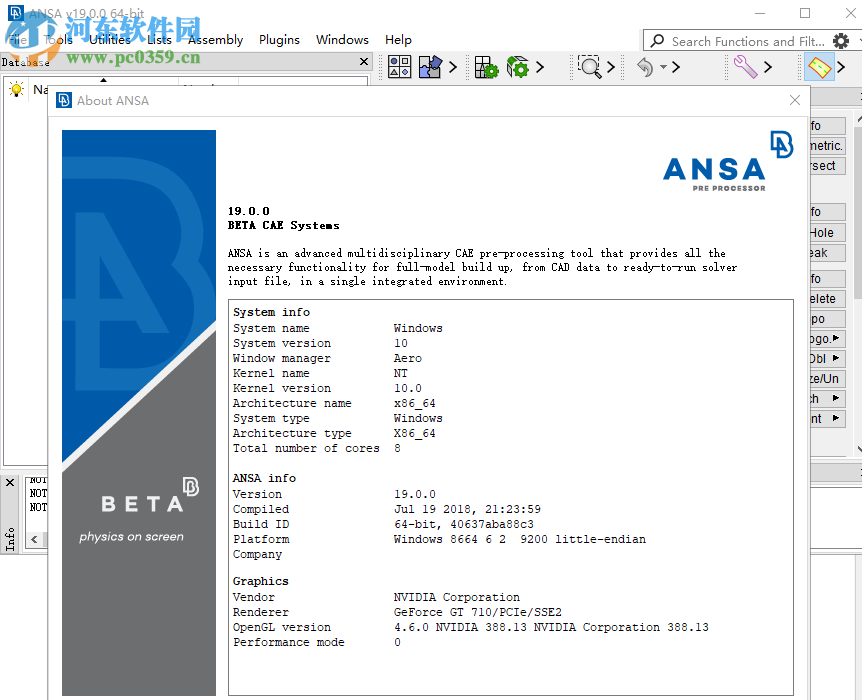Toggle the lightbulb visibility in the Database panel

click(17, 89)
